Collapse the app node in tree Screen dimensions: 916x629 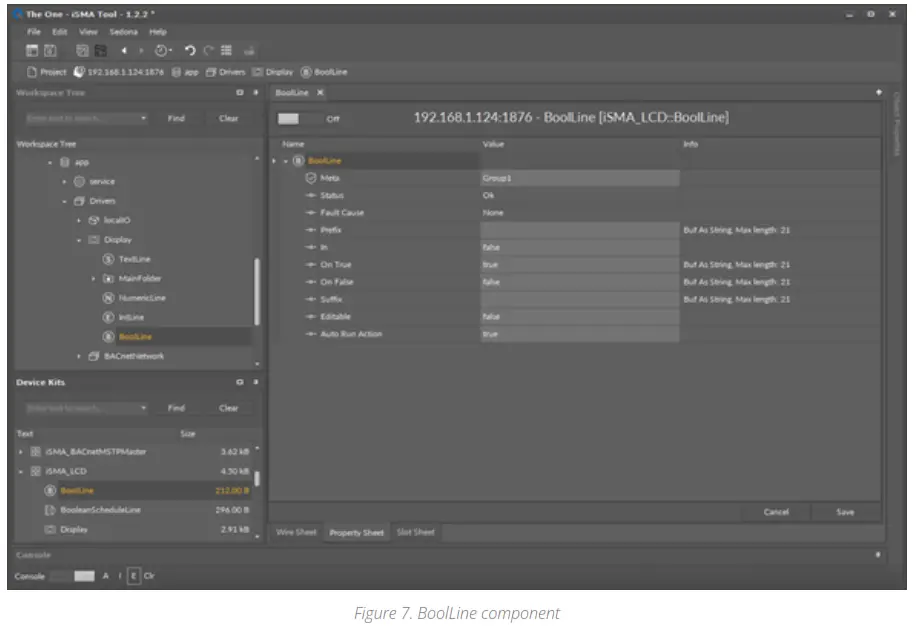(50, 162)
